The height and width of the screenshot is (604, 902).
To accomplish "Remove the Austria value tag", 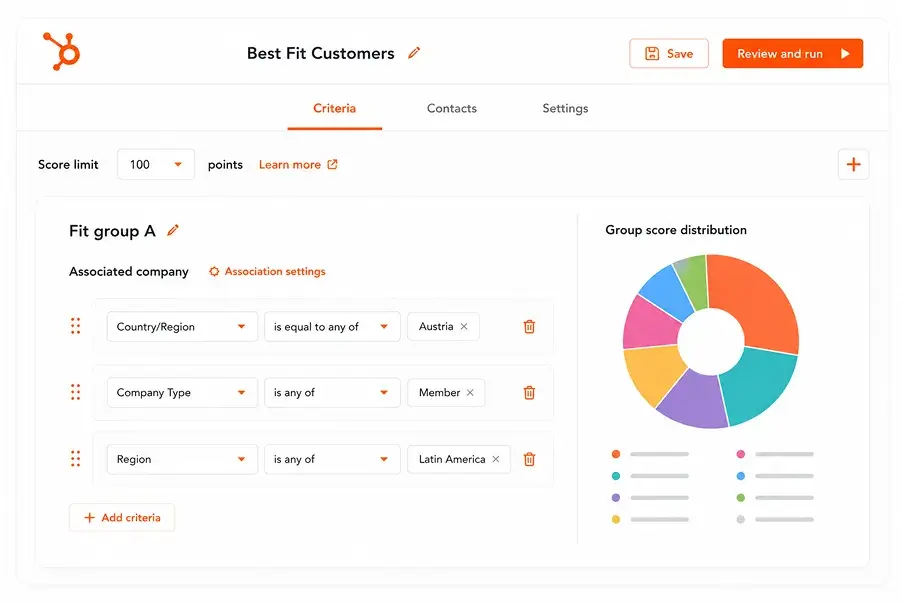I will pos(464,326).
